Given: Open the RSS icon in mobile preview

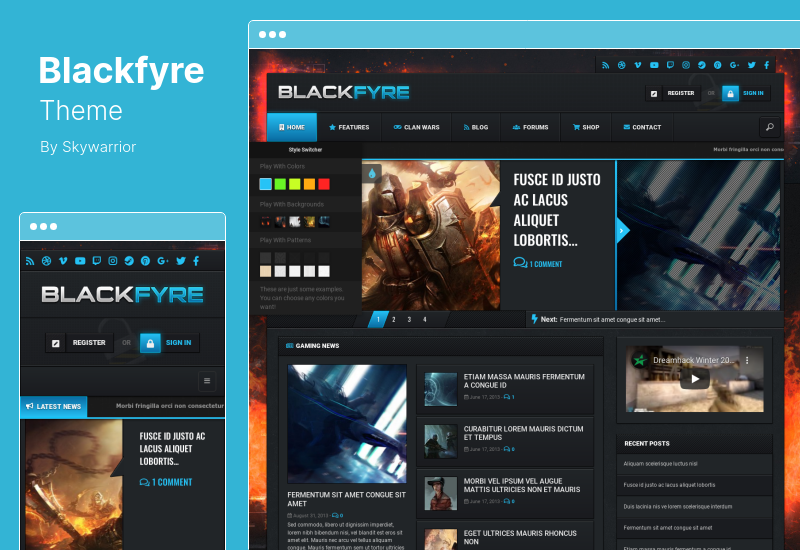Looking at the screenshot, I should [30, 261].
